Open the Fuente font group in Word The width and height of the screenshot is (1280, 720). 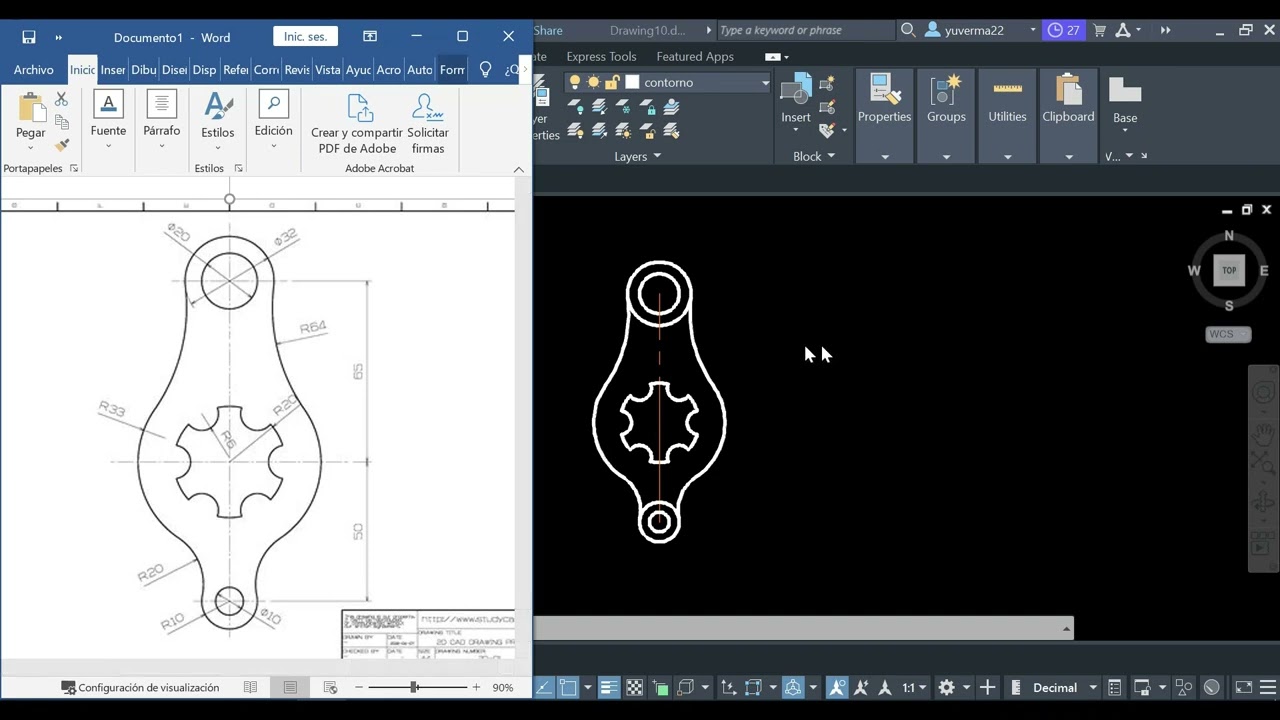point(108,119)
